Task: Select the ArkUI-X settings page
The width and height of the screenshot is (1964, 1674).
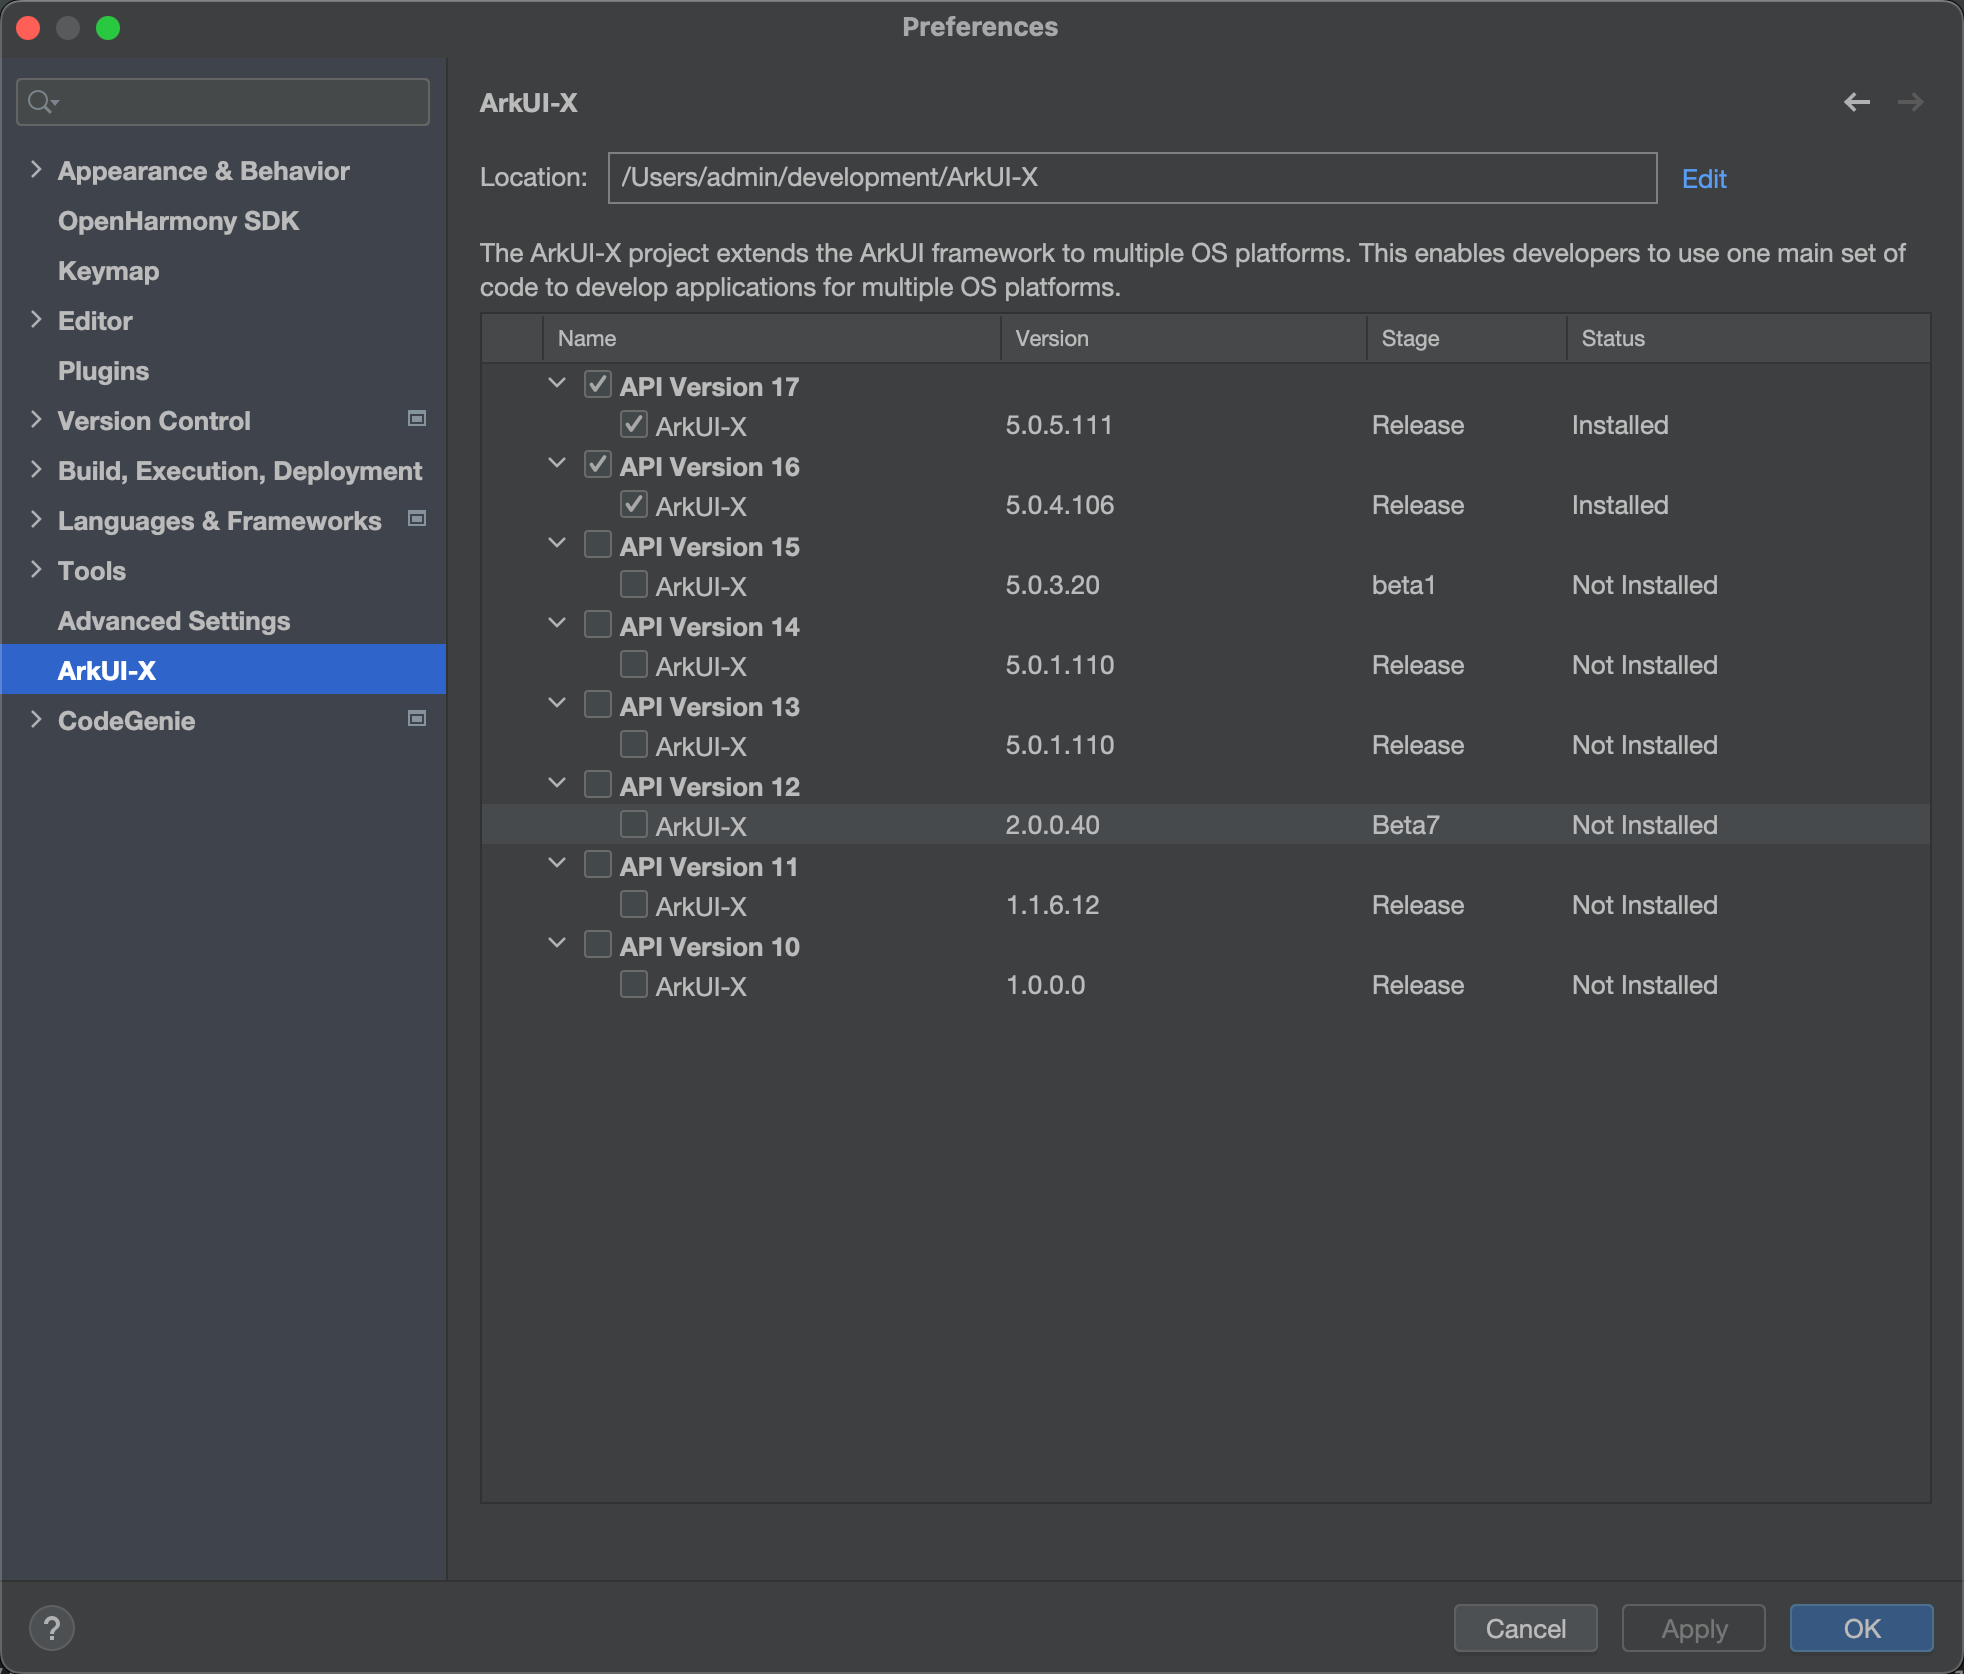Action: [224, 670]
